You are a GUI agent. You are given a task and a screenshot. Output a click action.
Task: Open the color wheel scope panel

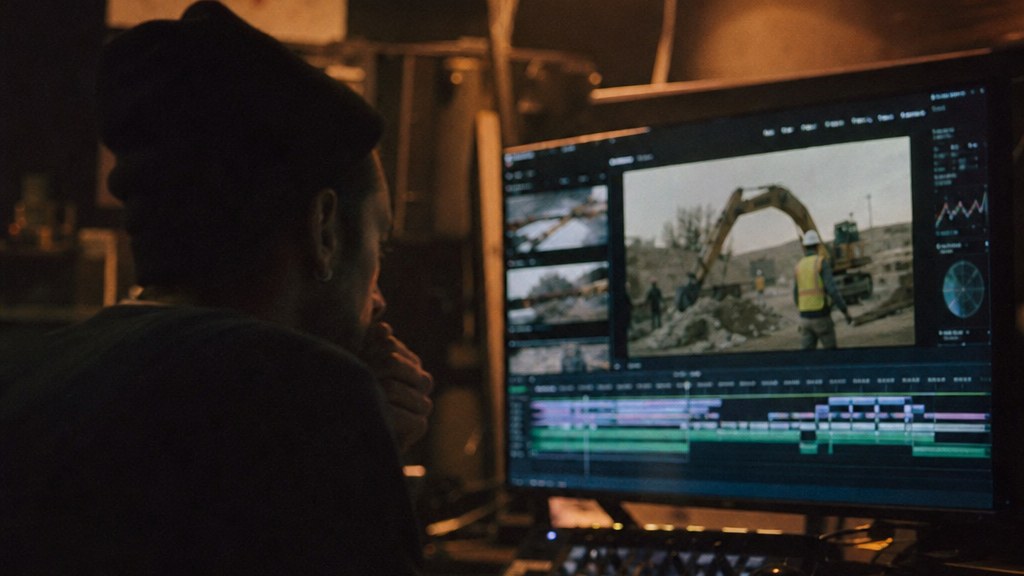[x=963, y=289]
